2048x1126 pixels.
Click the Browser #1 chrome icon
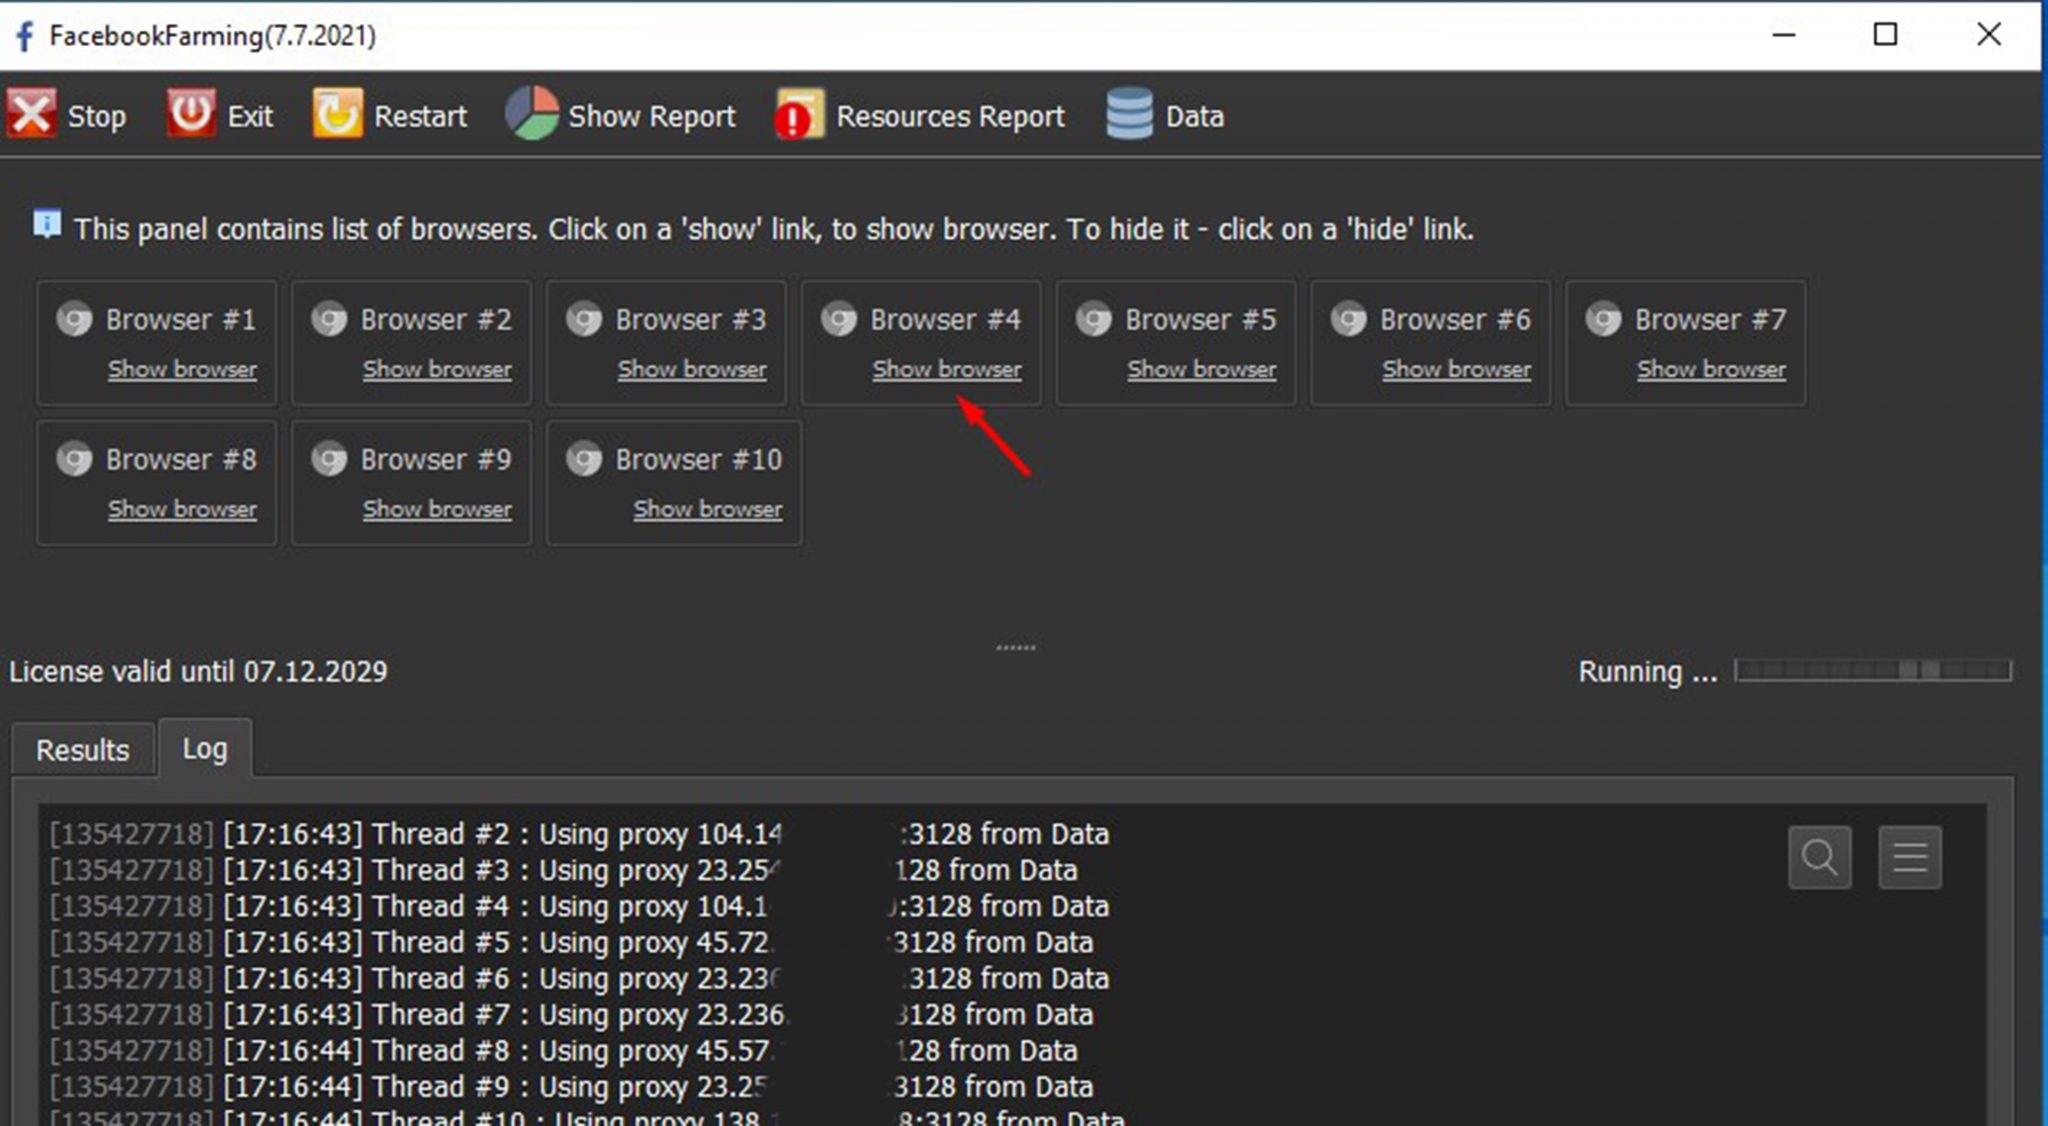[x=74, y=319]
